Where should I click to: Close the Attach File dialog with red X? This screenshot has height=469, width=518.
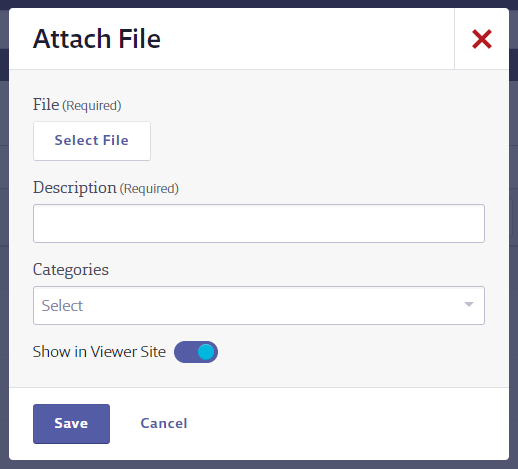pos(482,39)
